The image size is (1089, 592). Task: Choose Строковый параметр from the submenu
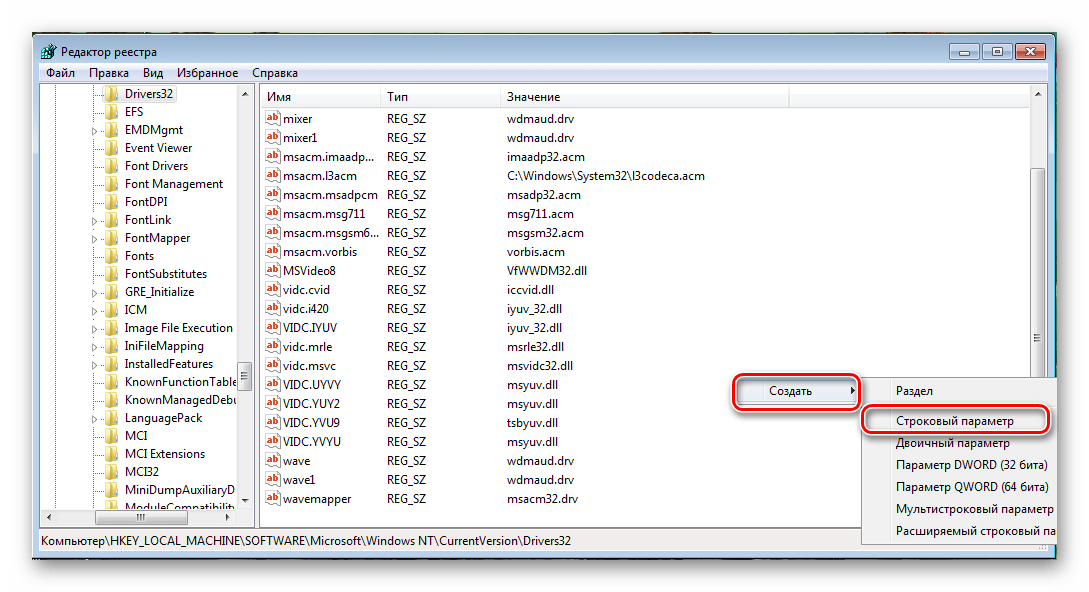954,422
